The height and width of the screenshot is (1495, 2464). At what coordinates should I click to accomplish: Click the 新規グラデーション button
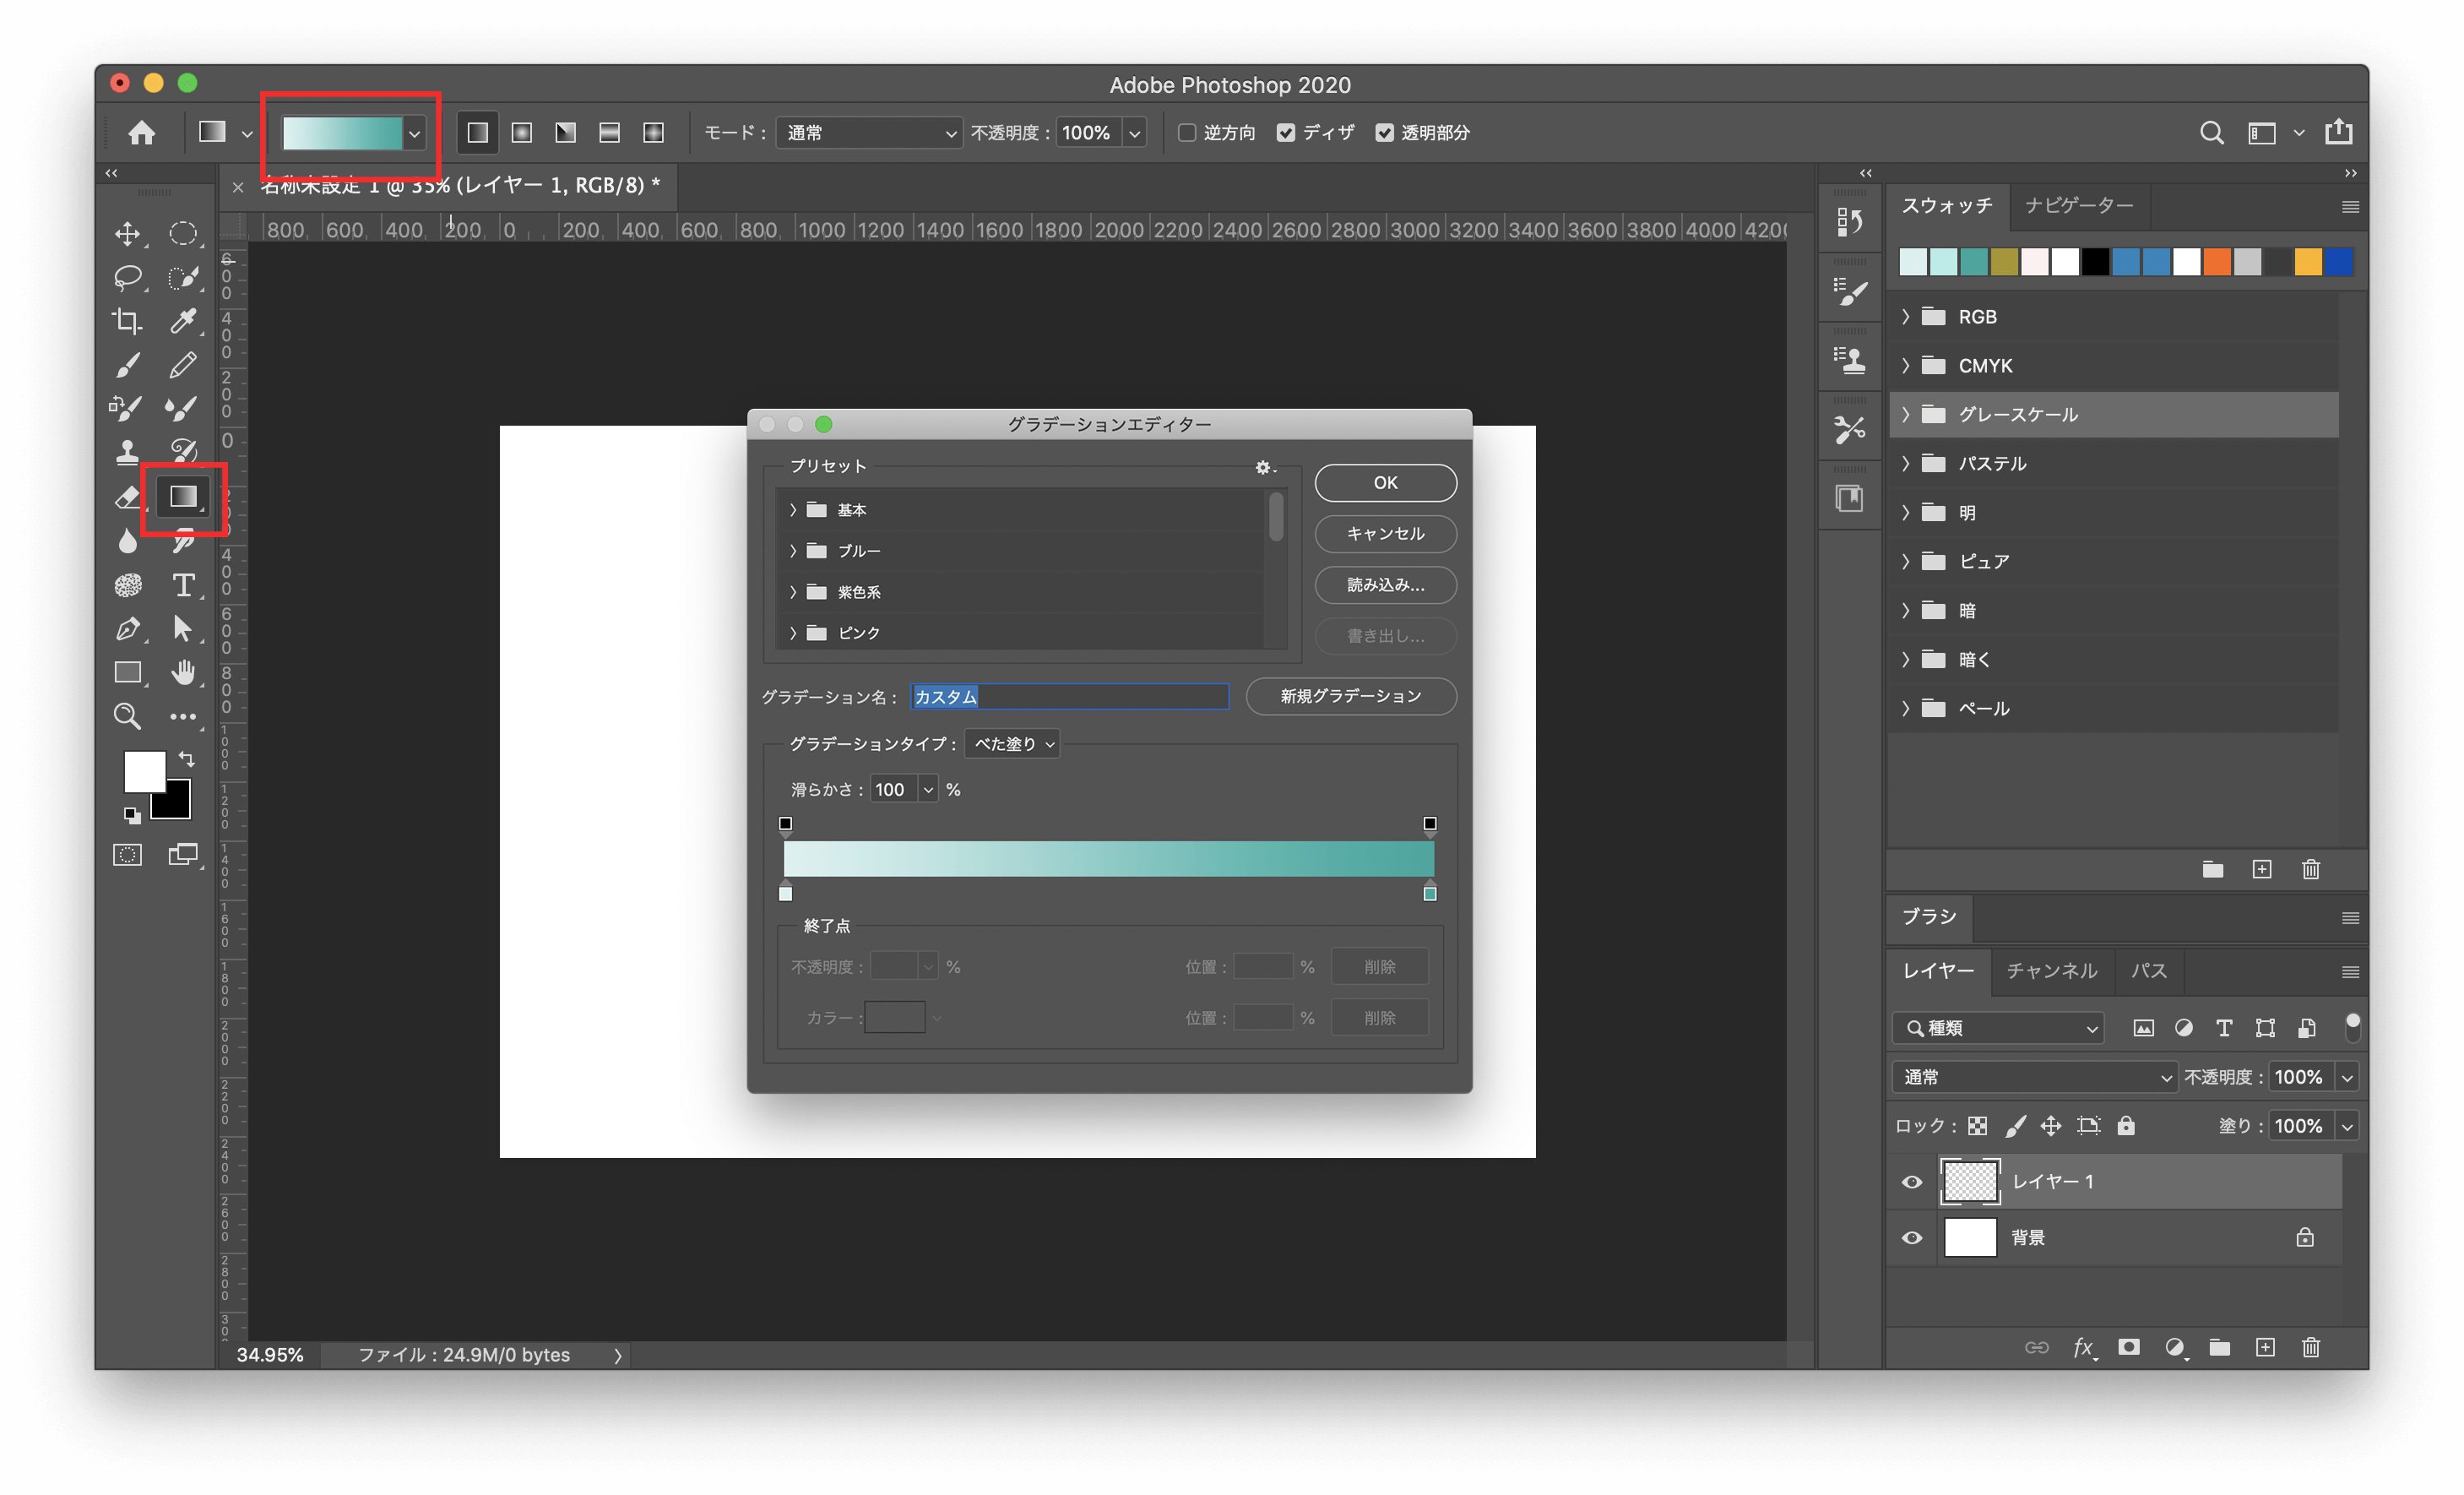point(1351,696)
